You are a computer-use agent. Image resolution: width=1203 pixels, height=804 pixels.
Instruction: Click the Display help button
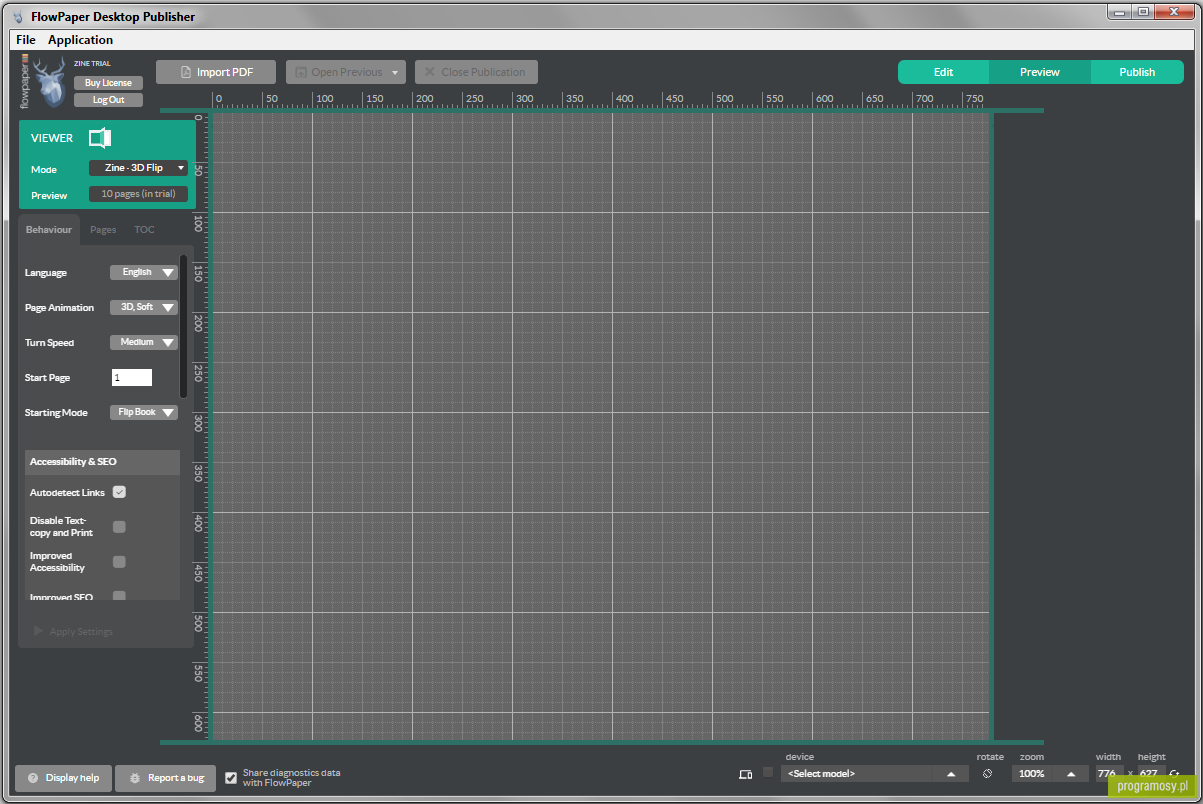(x=63, y=778)
